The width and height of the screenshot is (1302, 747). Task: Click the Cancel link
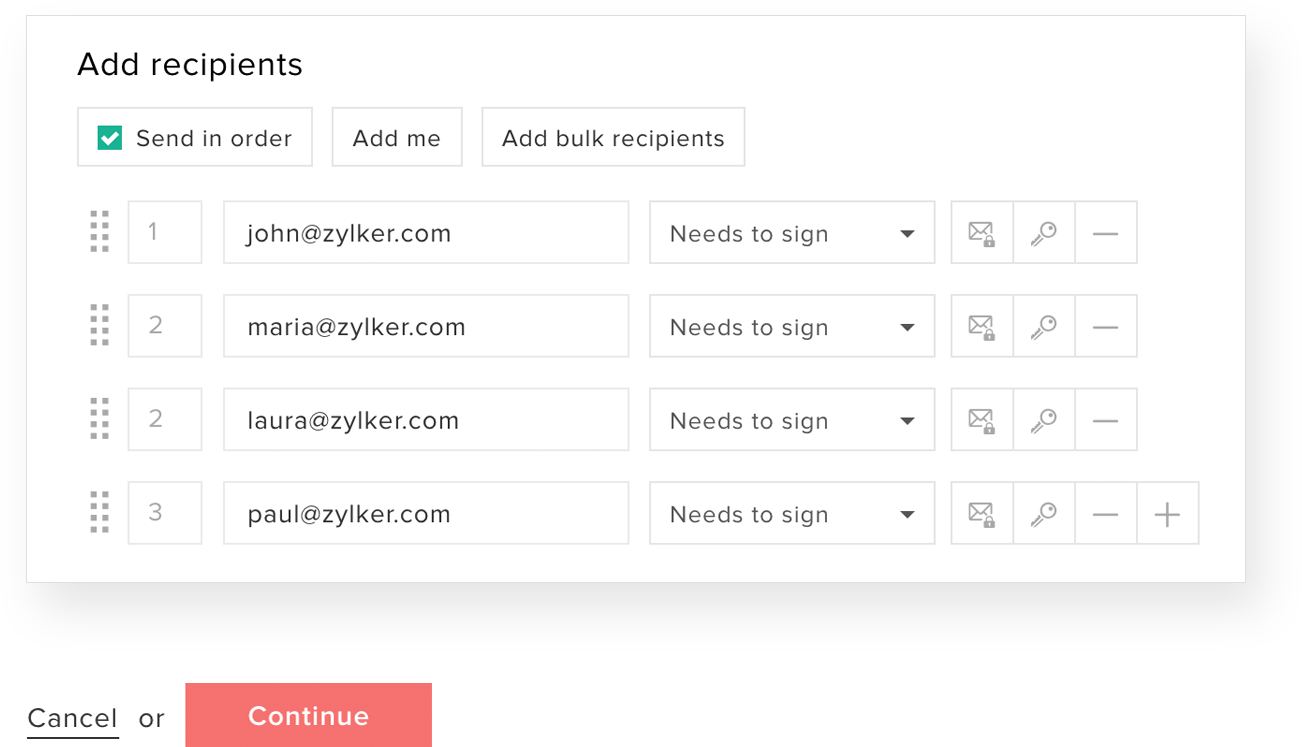point(73,717)
